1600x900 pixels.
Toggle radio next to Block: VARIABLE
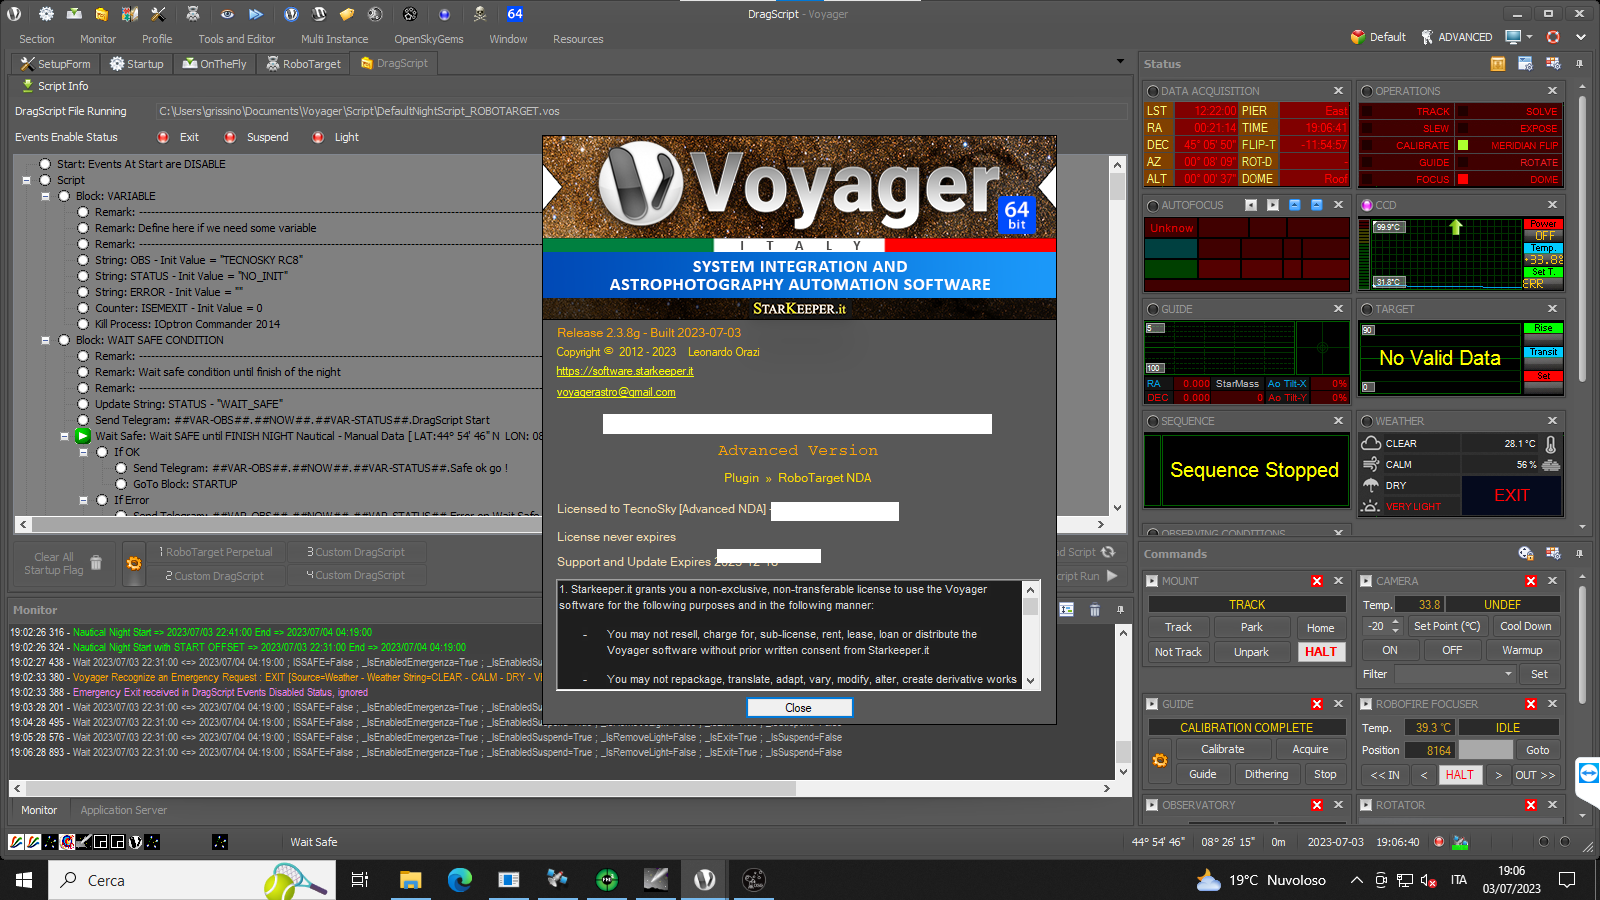click(64, 196)
